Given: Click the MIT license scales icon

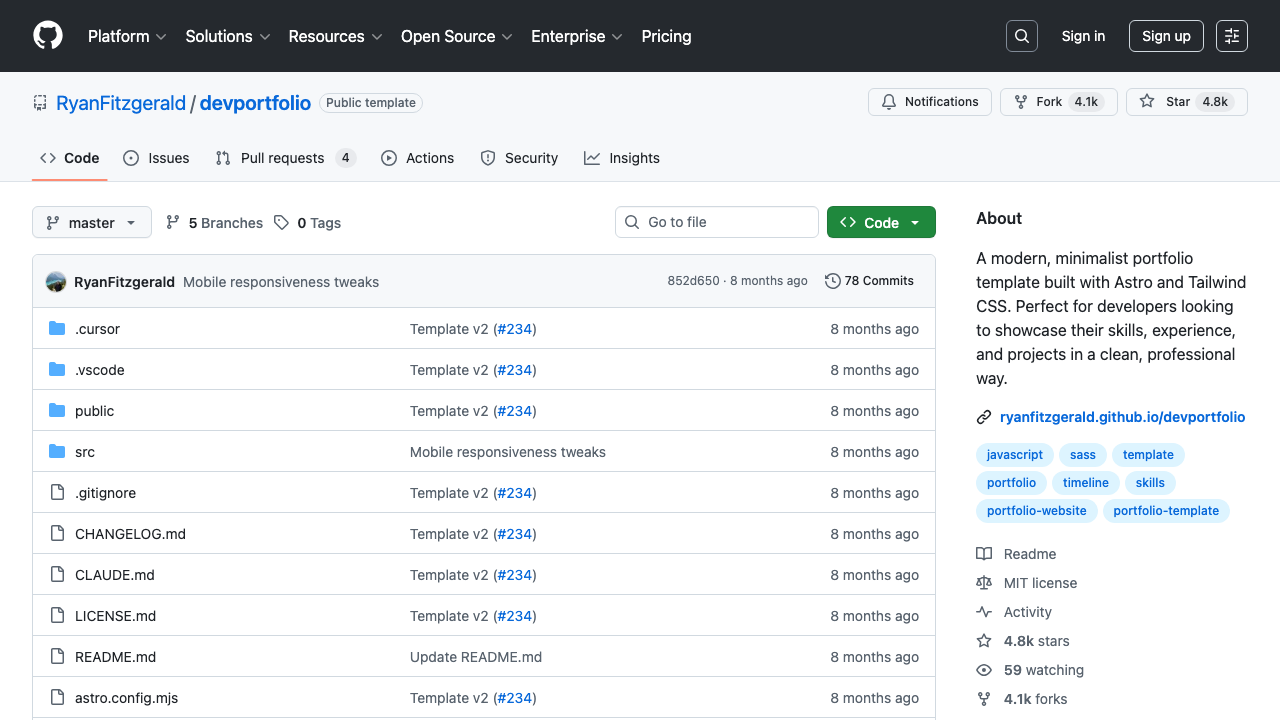Looking at the screenshot, I should [984, 582].
